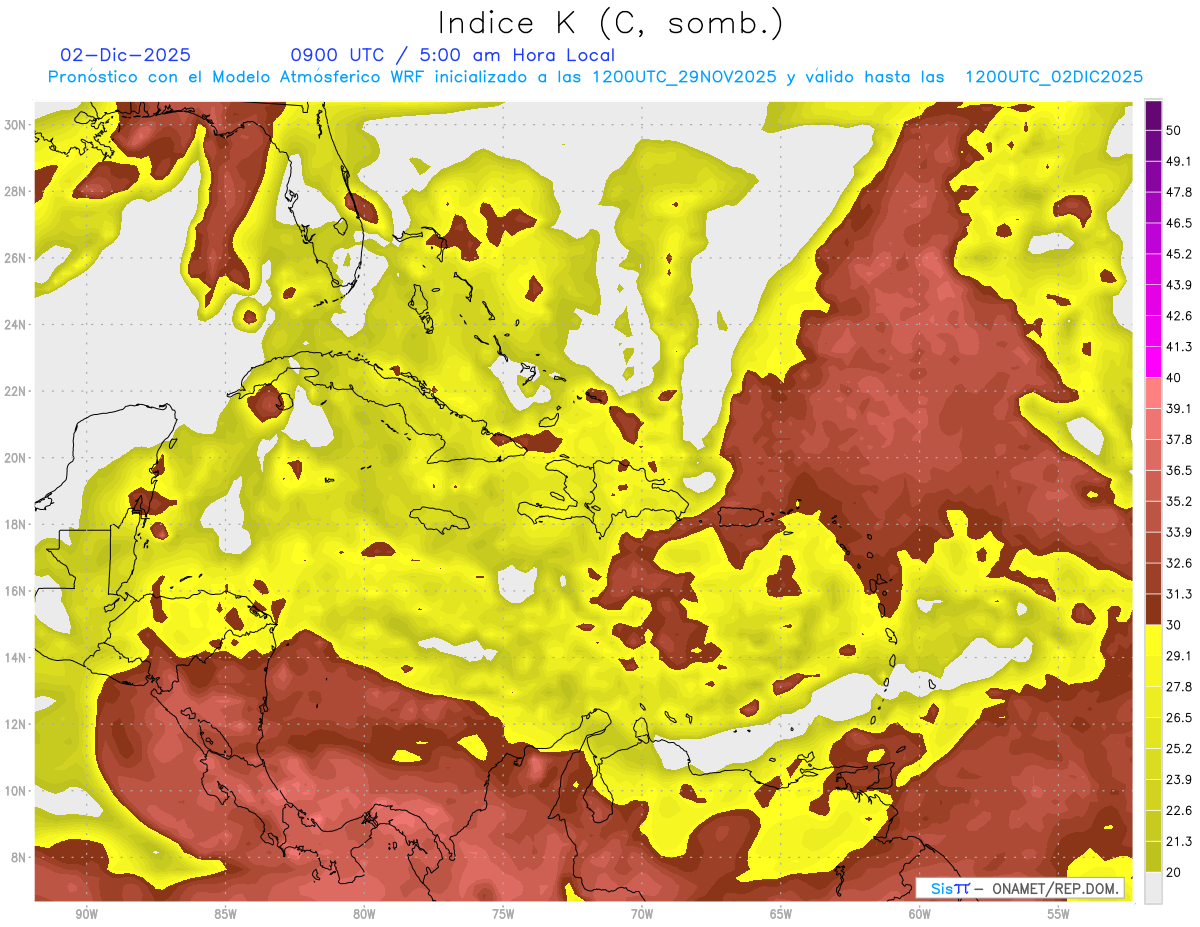Click the colorbar value 22.6
The height and width of the screenshot is (927, 1200).
coord(1180,810)
